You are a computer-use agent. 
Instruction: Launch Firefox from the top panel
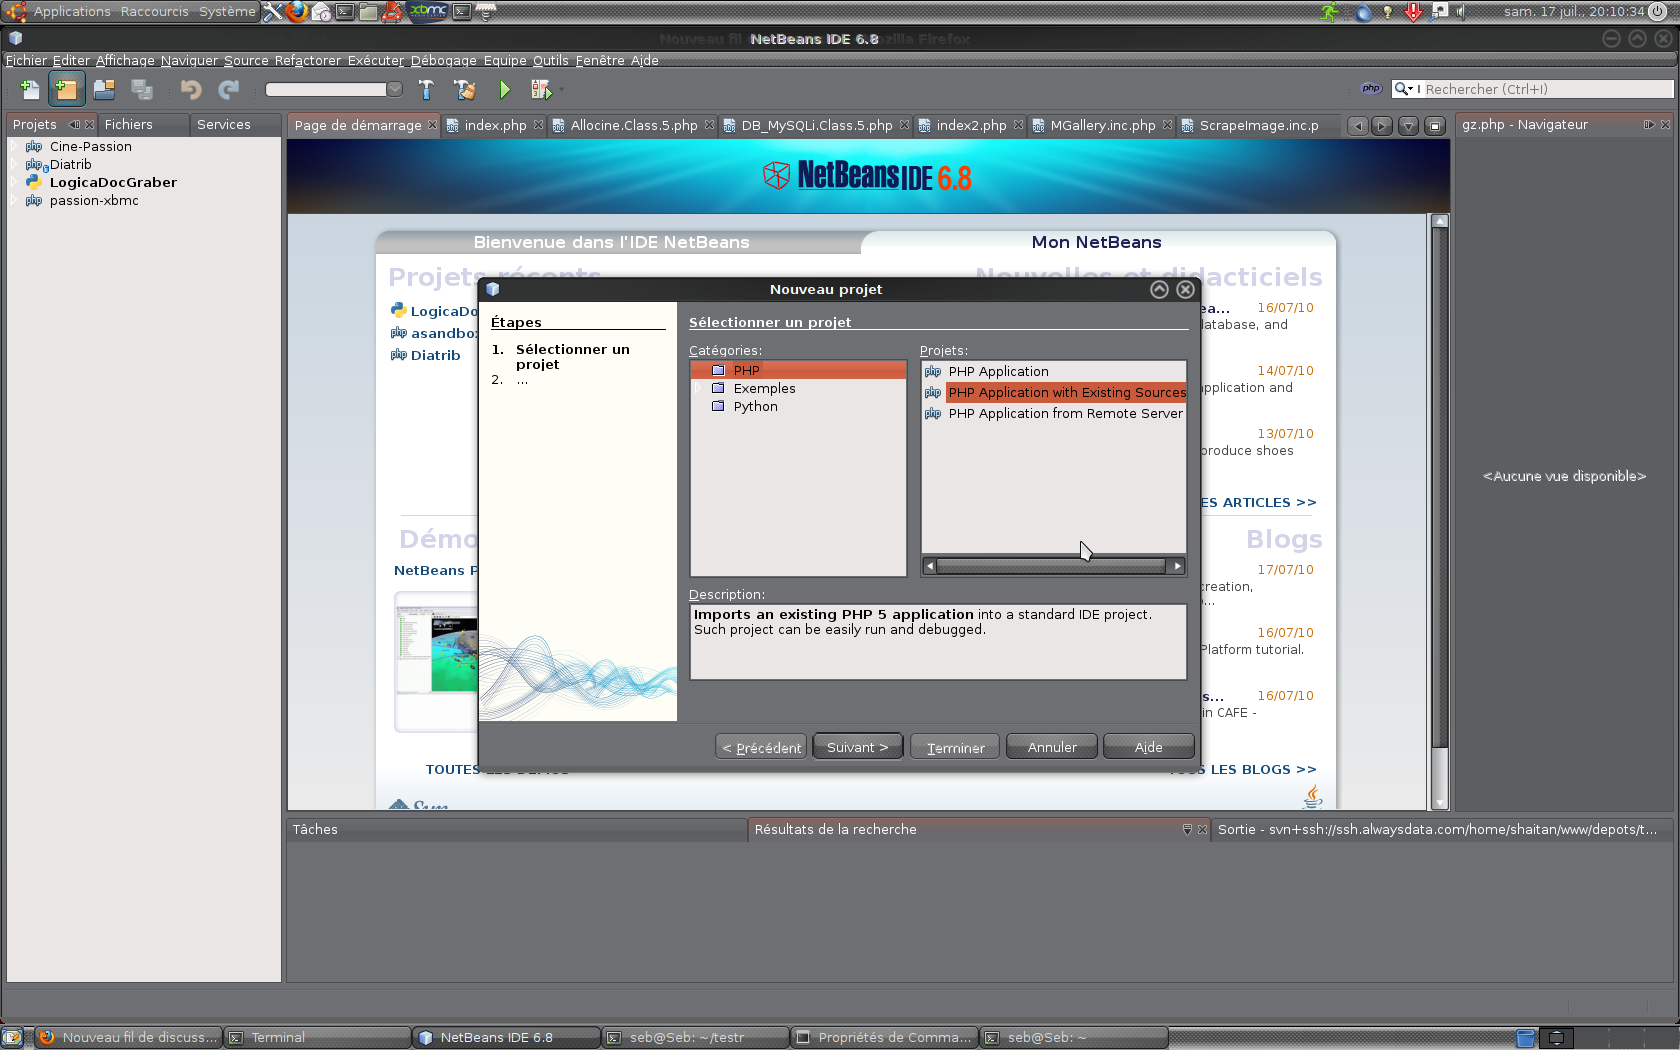(297, 12)
